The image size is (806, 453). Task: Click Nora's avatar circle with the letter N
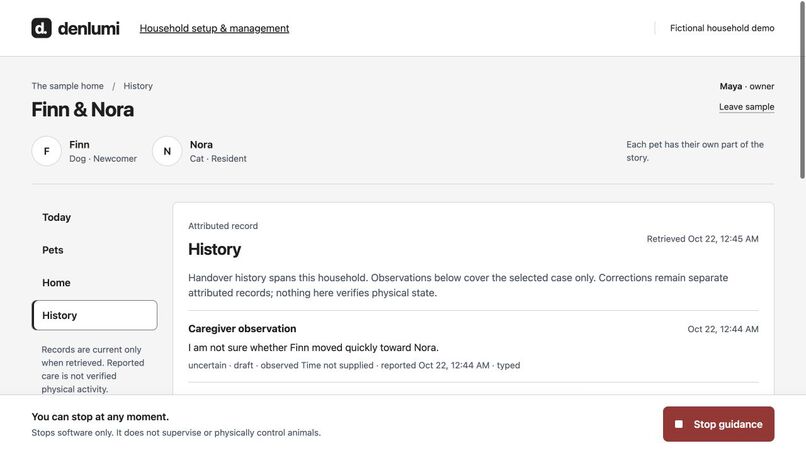(x=167, y=151)
